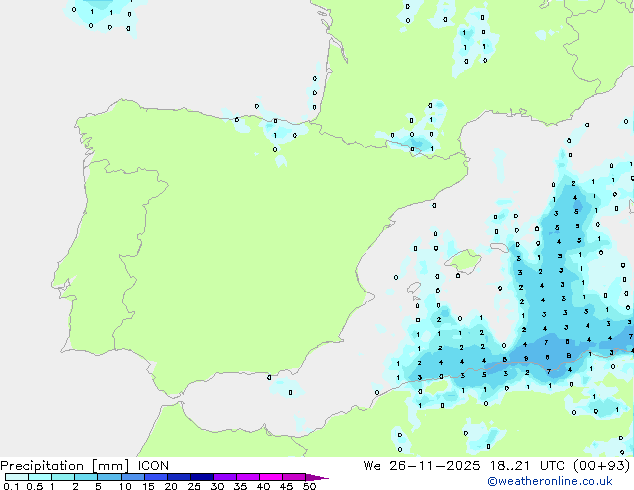Click the purple arrow above 50 on legend

(x=317, y=478)
